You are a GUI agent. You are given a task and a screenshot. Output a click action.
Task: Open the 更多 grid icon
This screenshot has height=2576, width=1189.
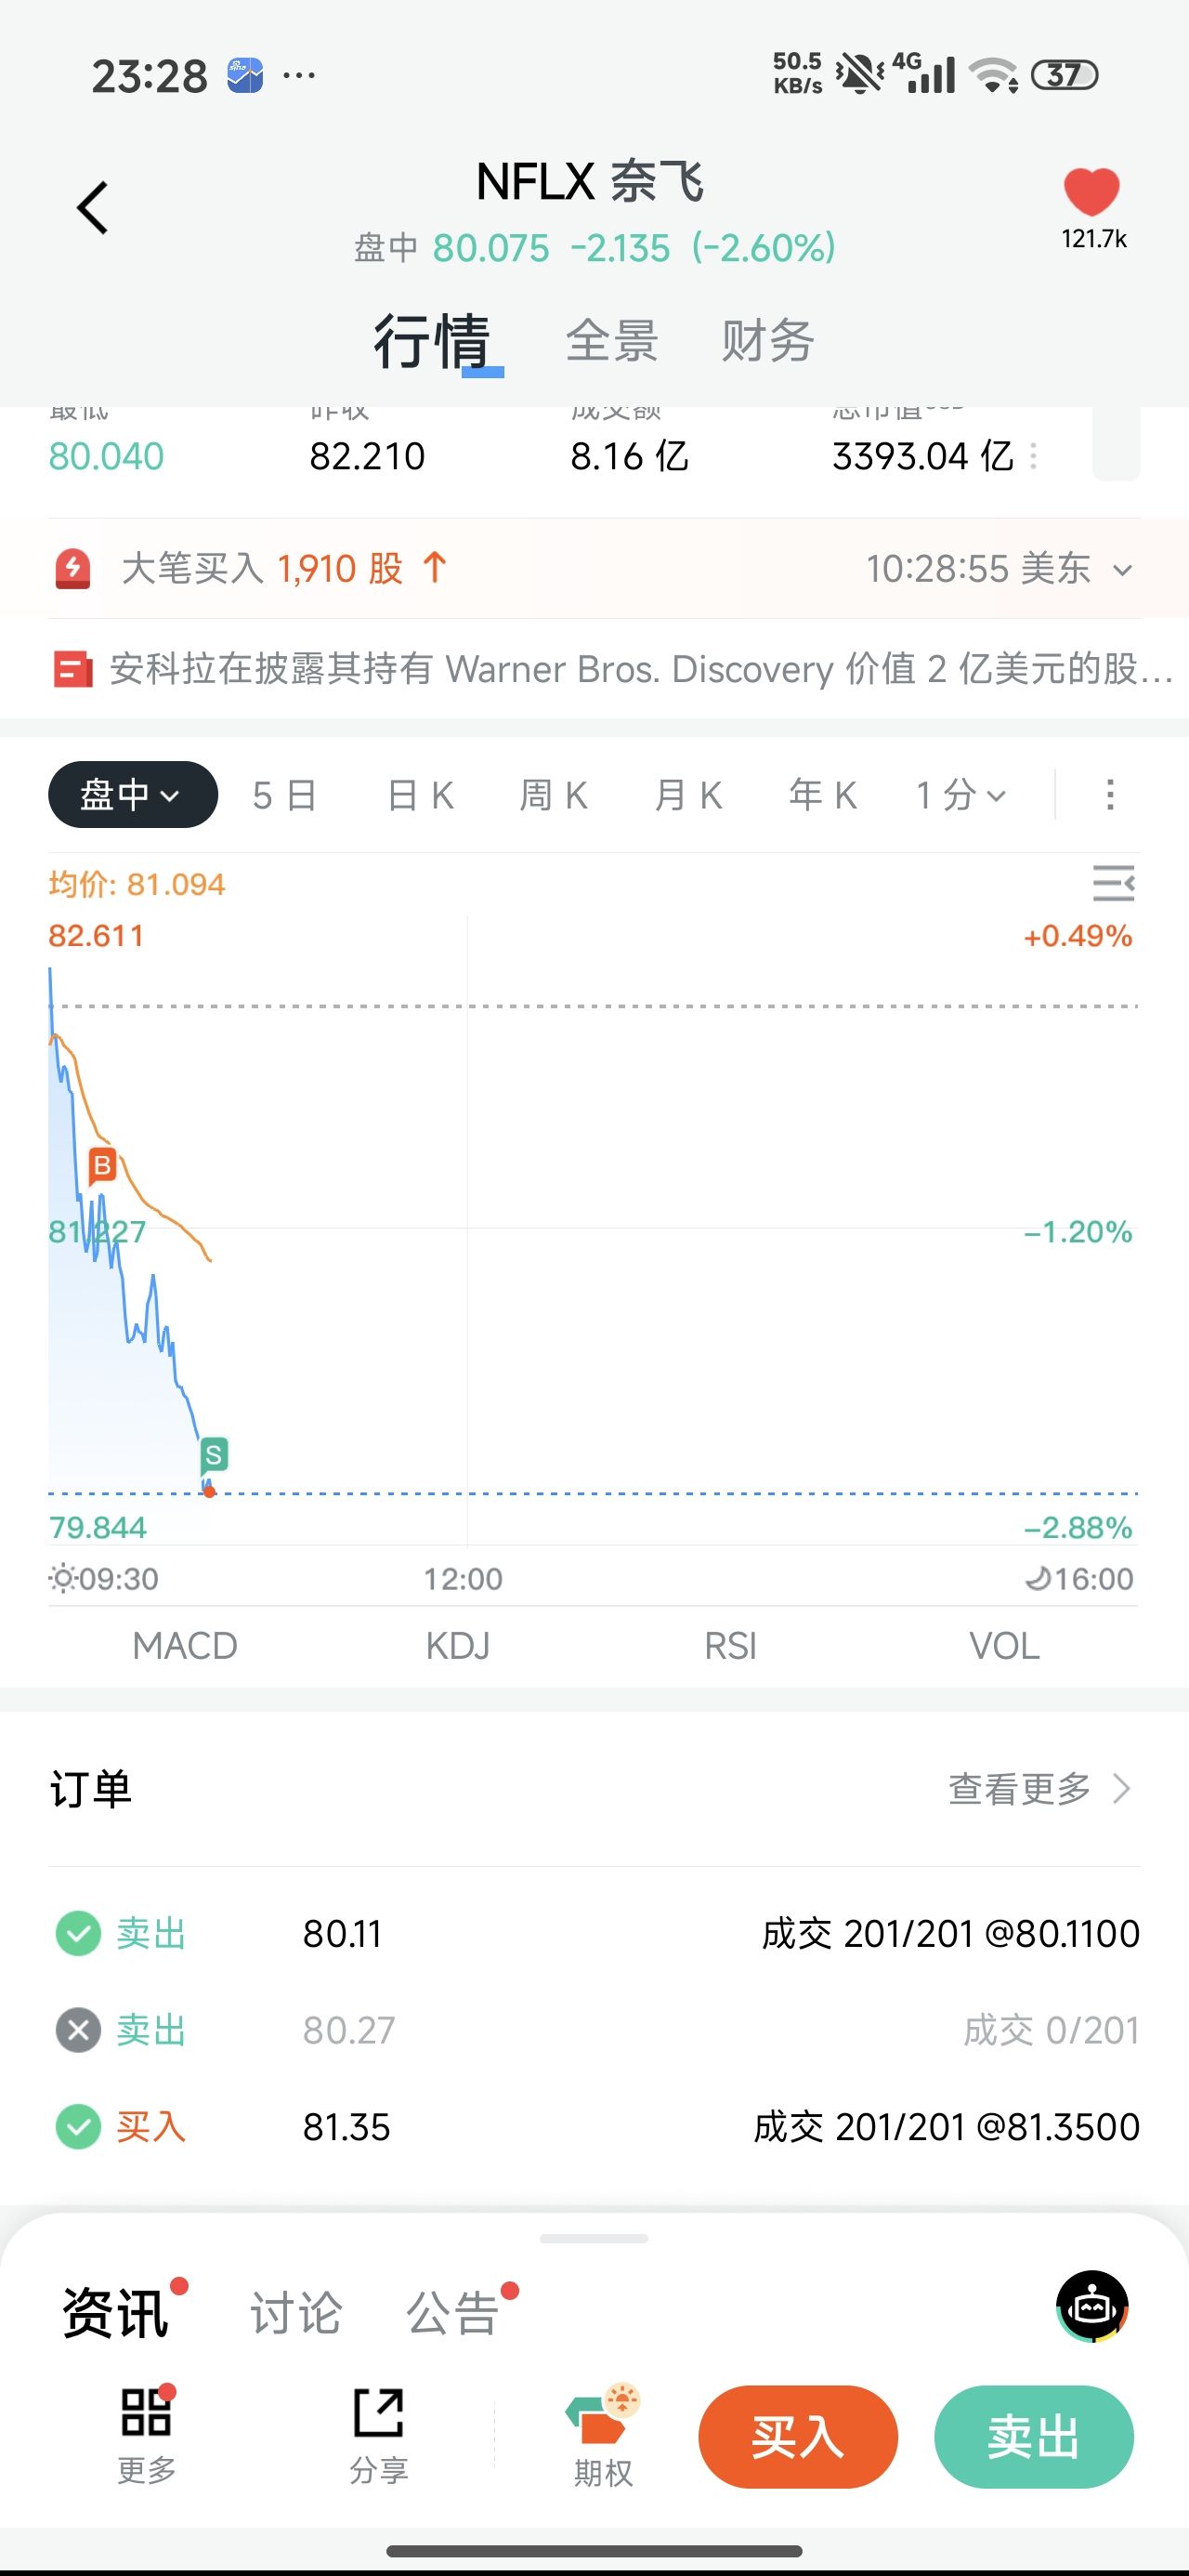click(x=147, y=2413)
